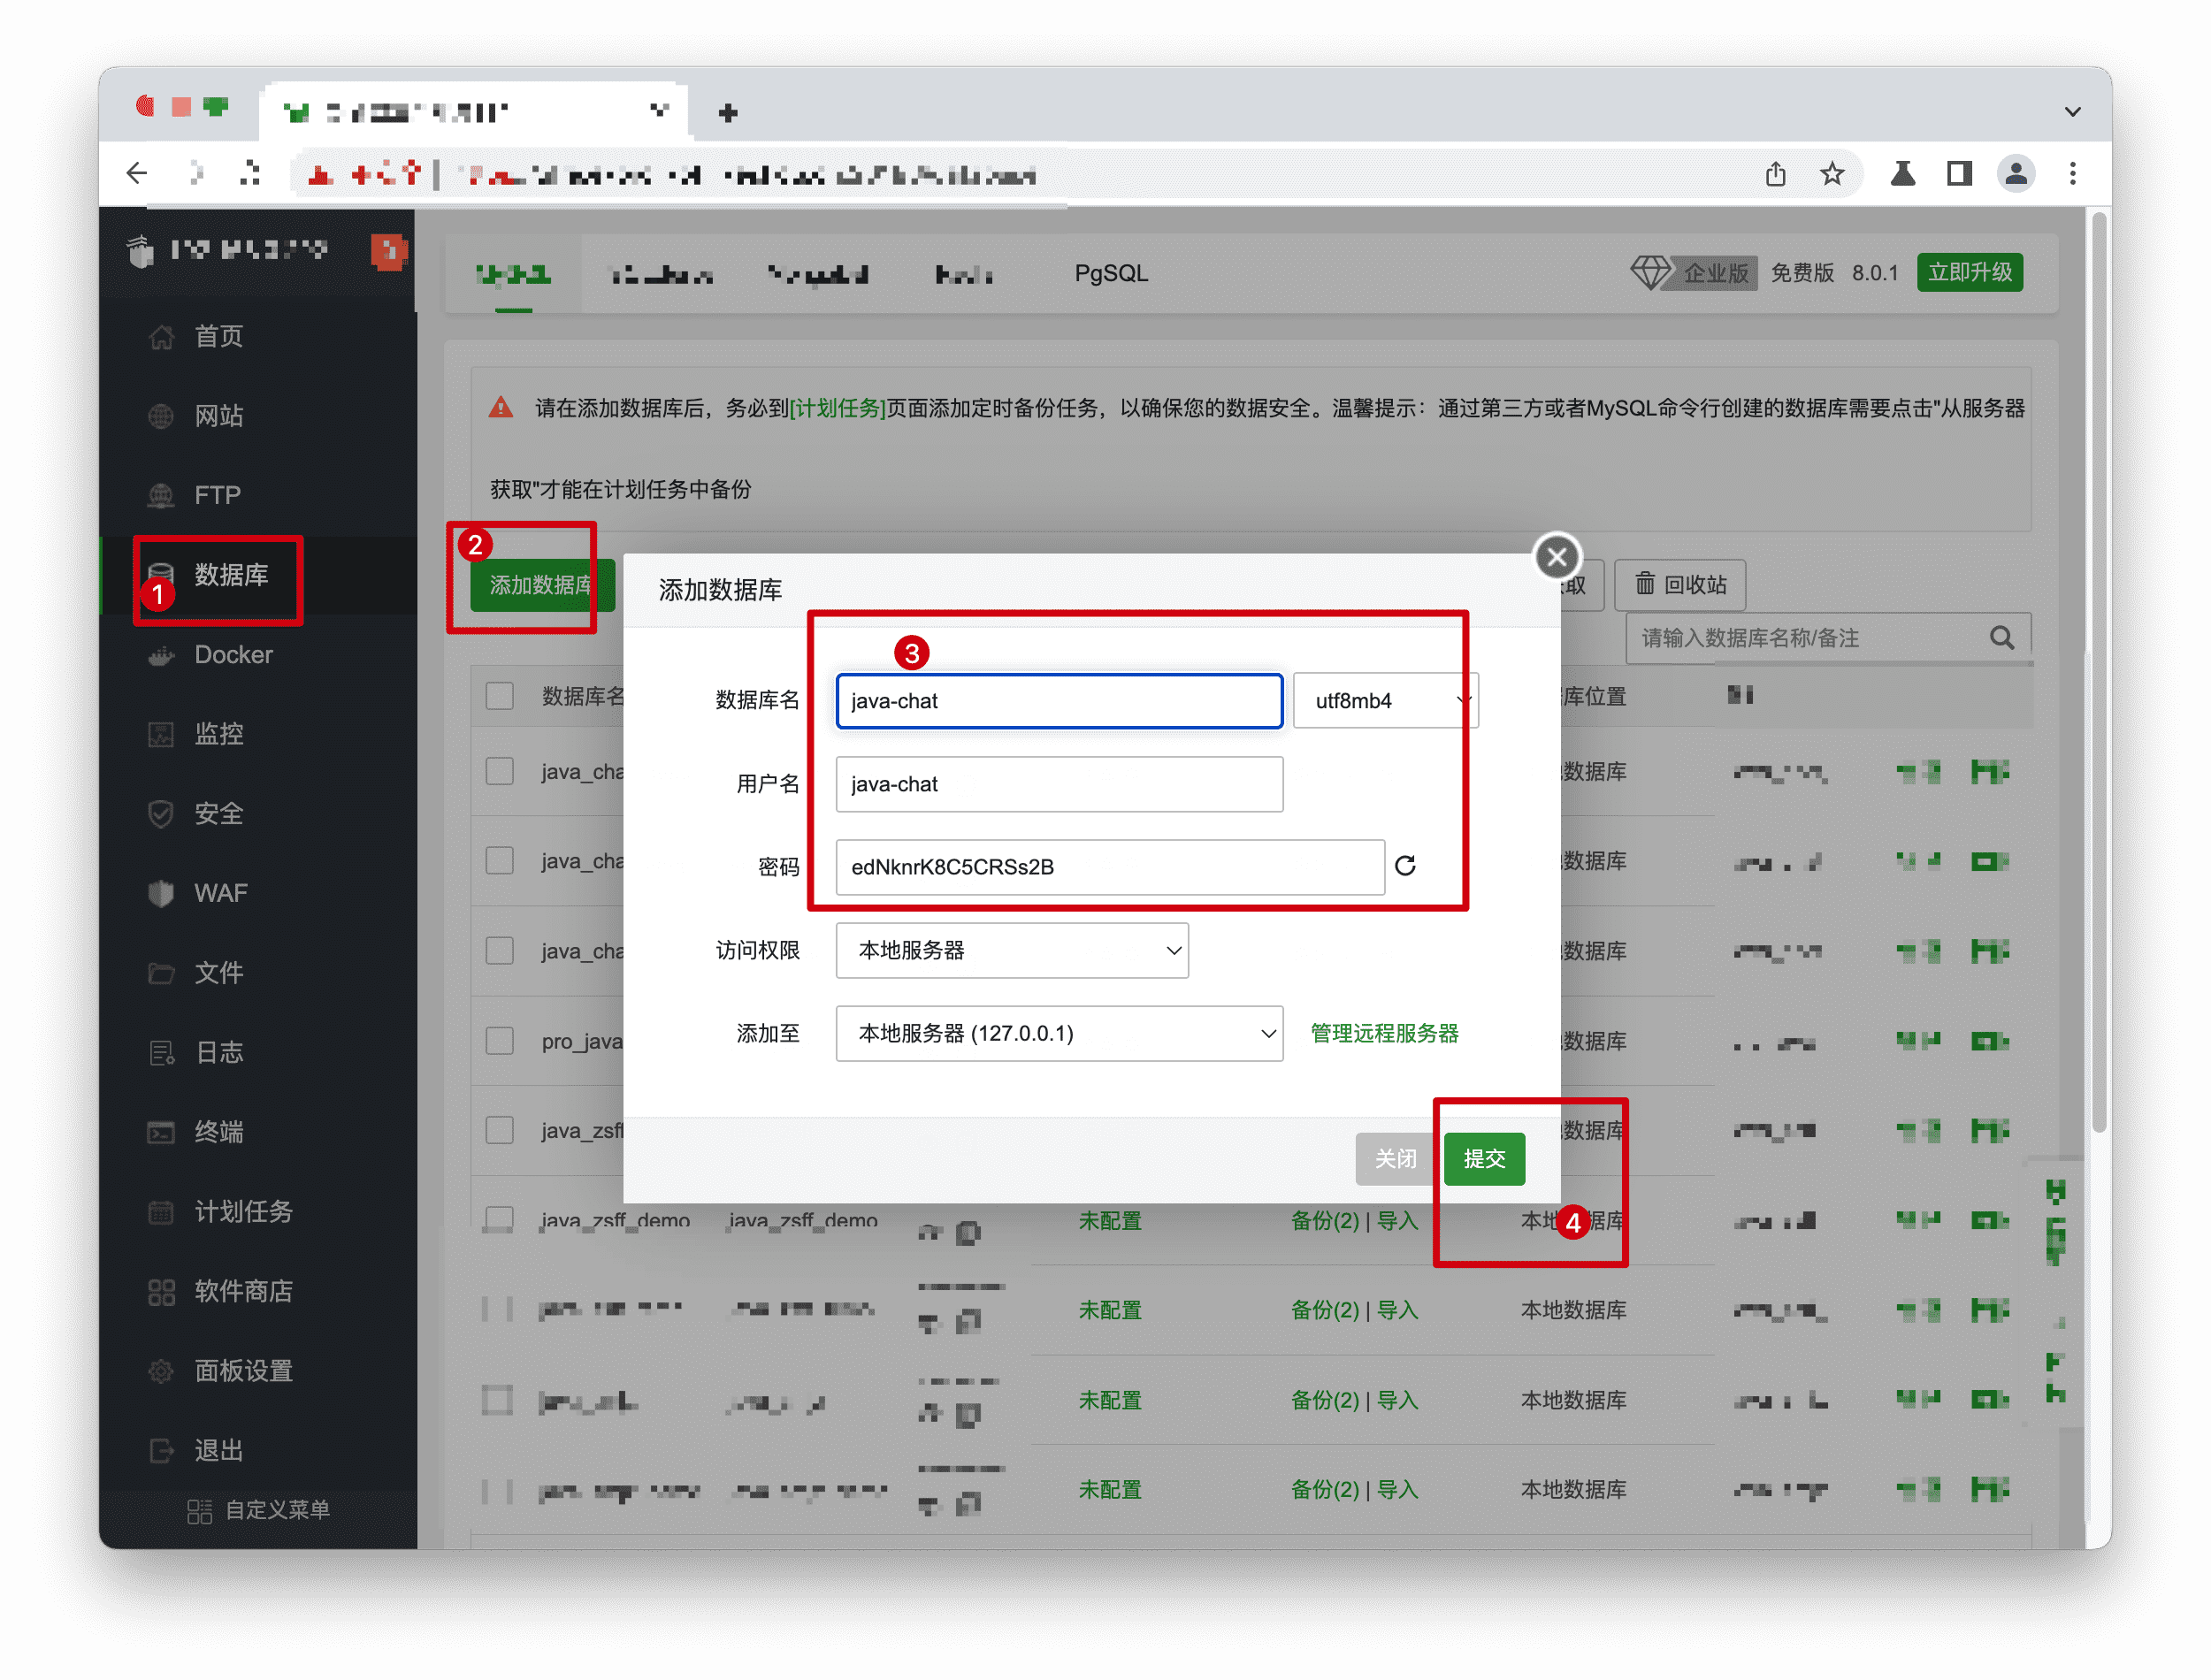Expand the 添加至 server dropdown

(1059, 1033)
